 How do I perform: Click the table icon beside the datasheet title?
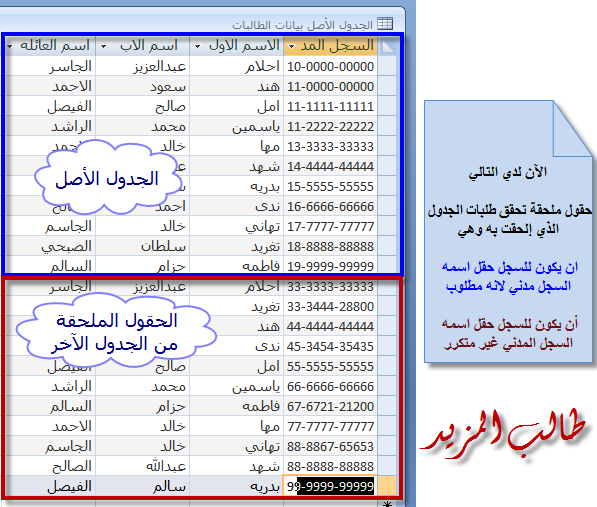(x=385, y=24)
